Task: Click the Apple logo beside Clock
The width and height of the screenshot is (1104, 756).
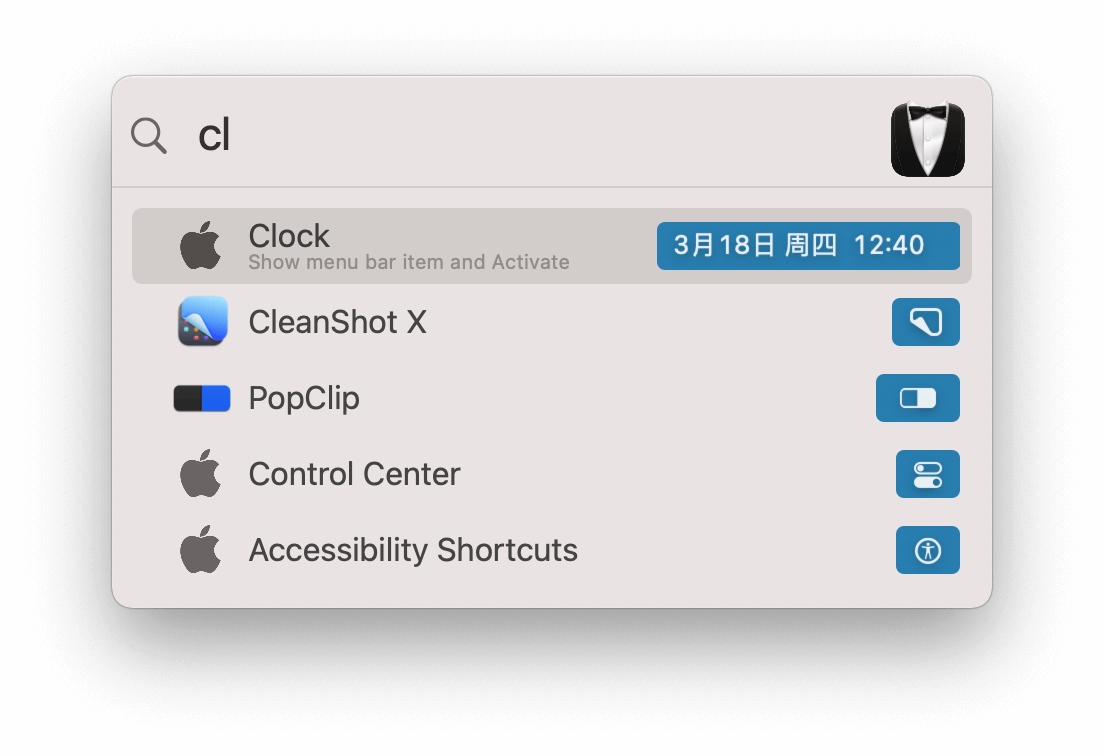Action: (201, 246)
